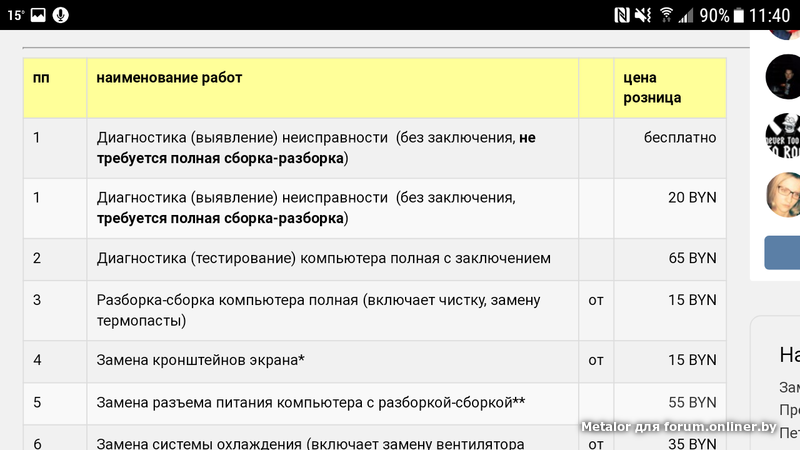
Task: Click row number 2 cell
Action: [55, 259]
